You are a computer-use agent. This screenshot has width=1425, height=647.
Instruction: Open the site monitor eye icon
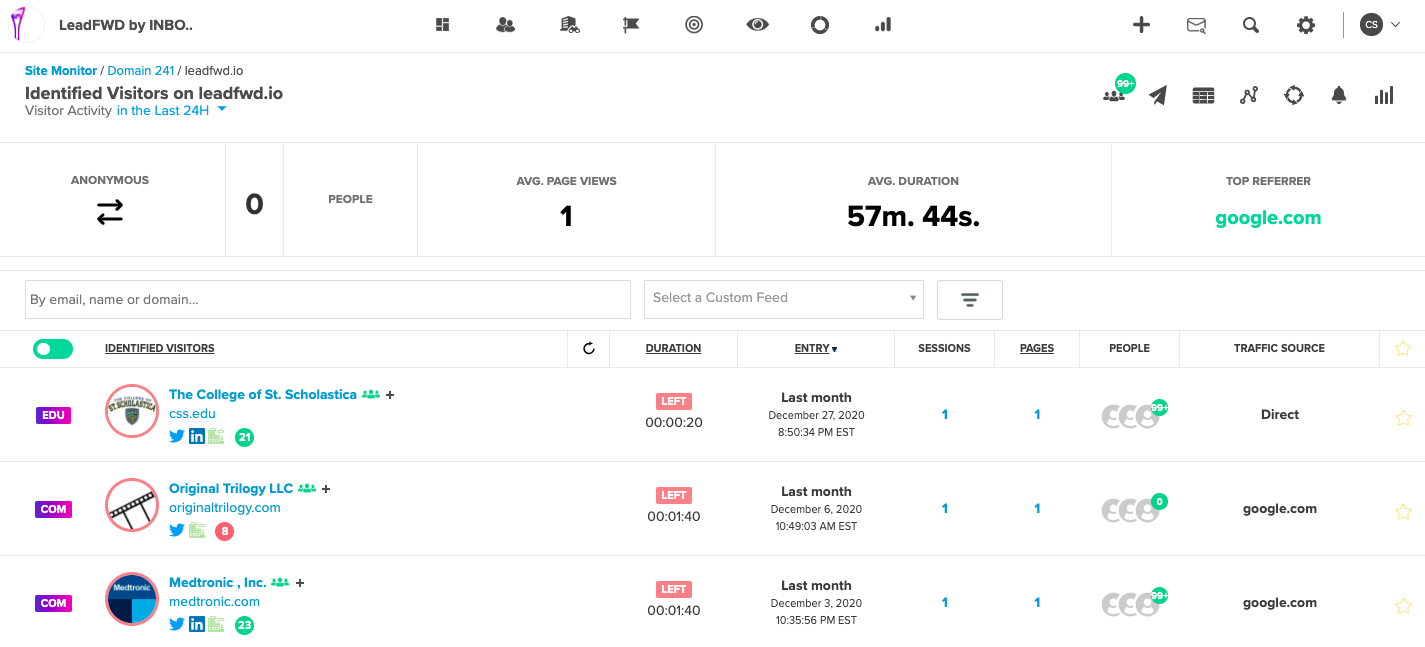tap(757, 25)
